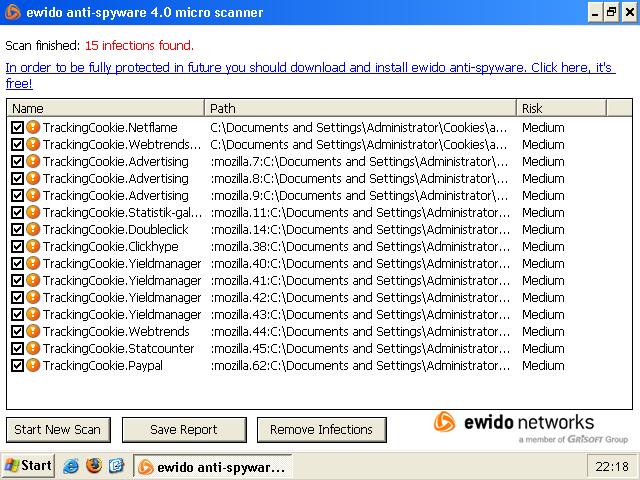Click the warning icon on the mozilla.7 Advertising row
This screenshot has width=640, height=480.
click(x=33, y=161)
